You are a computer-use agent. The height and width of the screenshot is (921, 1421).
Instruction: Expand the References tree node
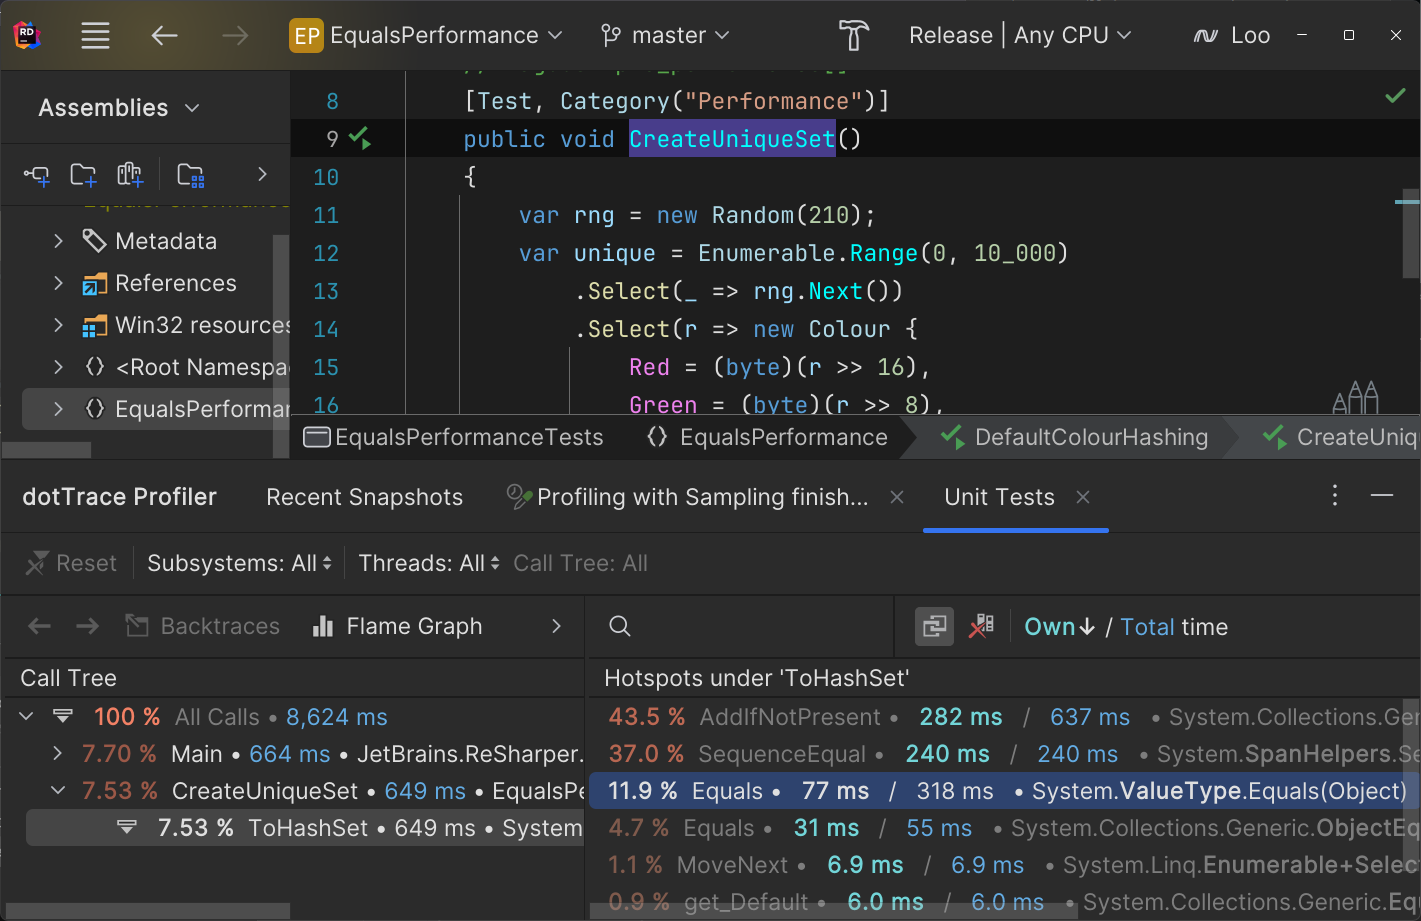click(x=58, y=283)
